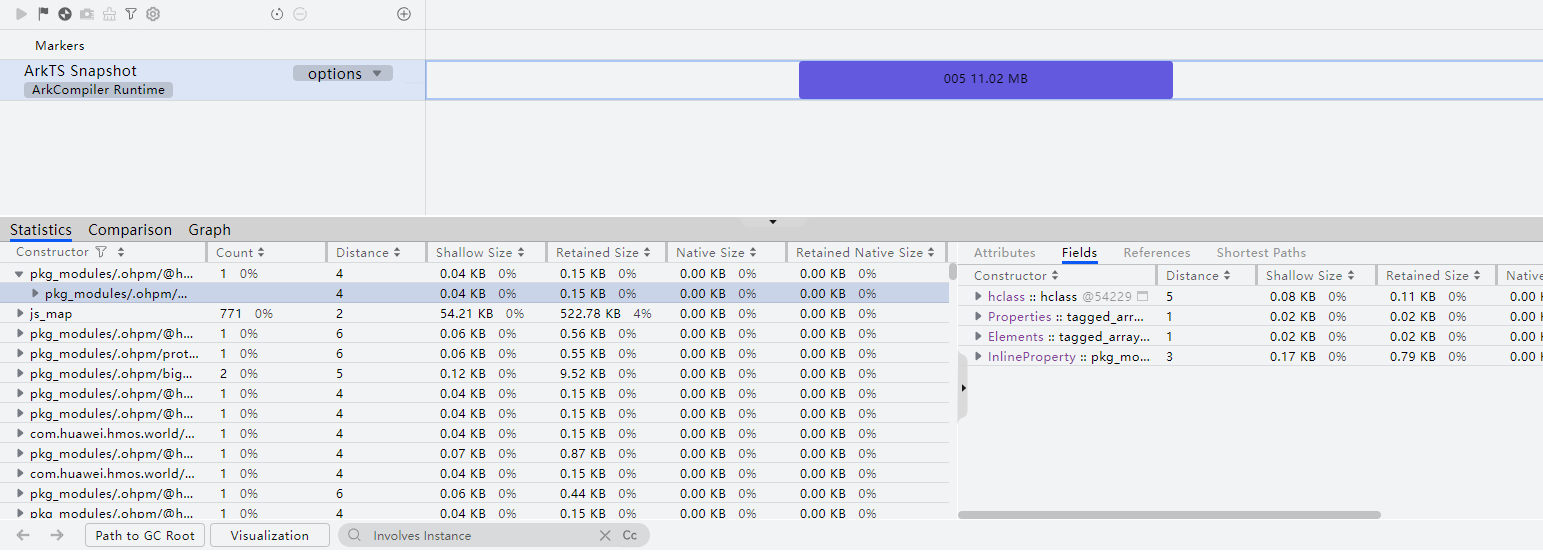This screenshot has width=1543, height=552.
Task: Sort left table by Distance
Action: (x=397, y=253)
